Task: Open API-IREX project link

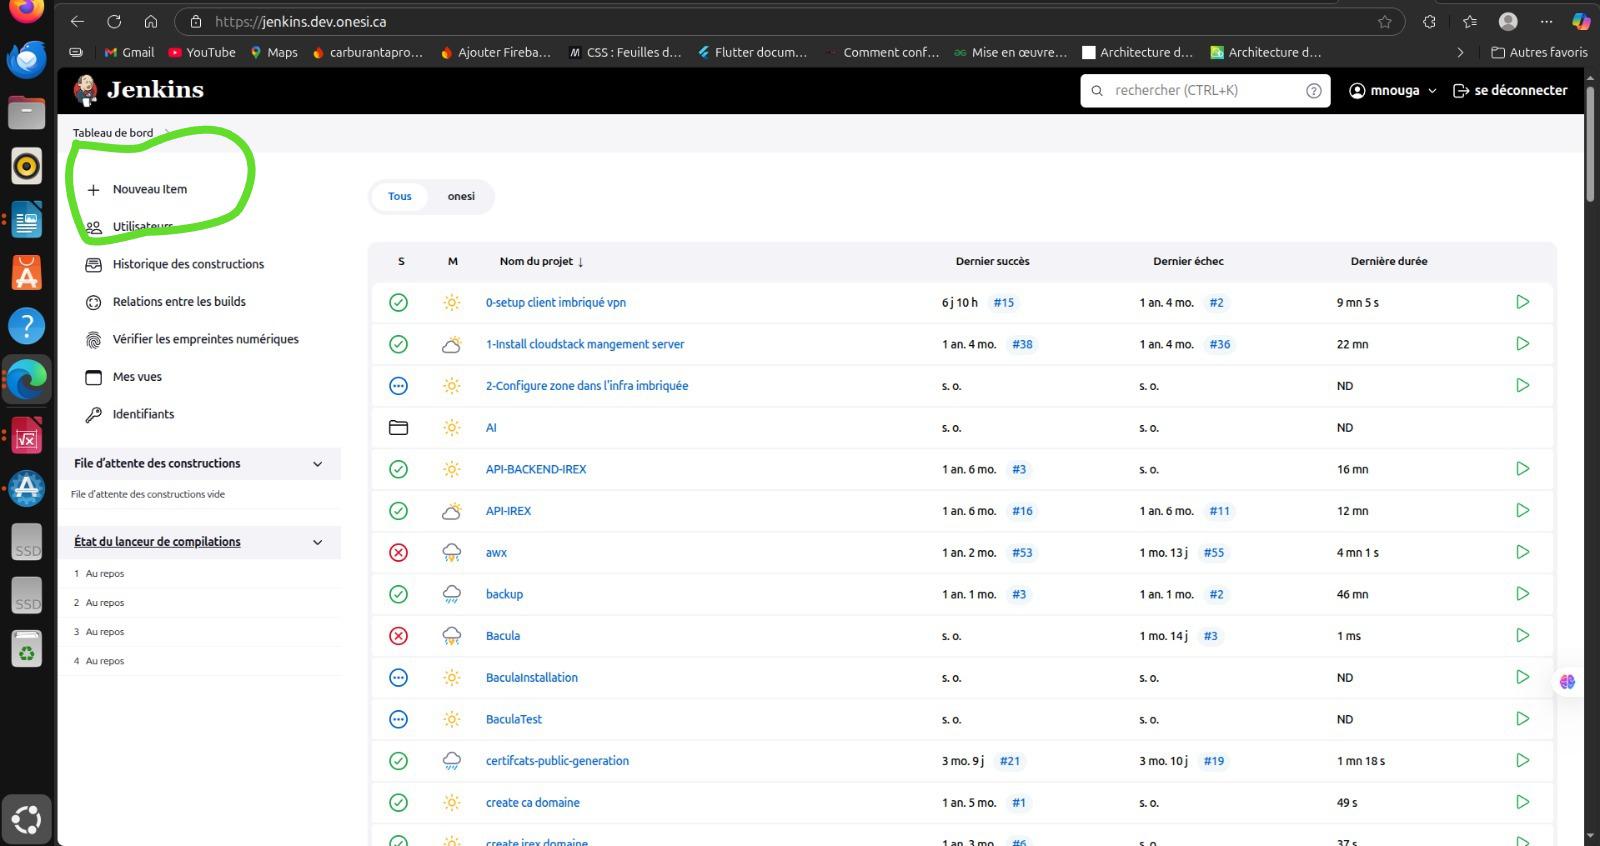Action: (x=508, y=511)
